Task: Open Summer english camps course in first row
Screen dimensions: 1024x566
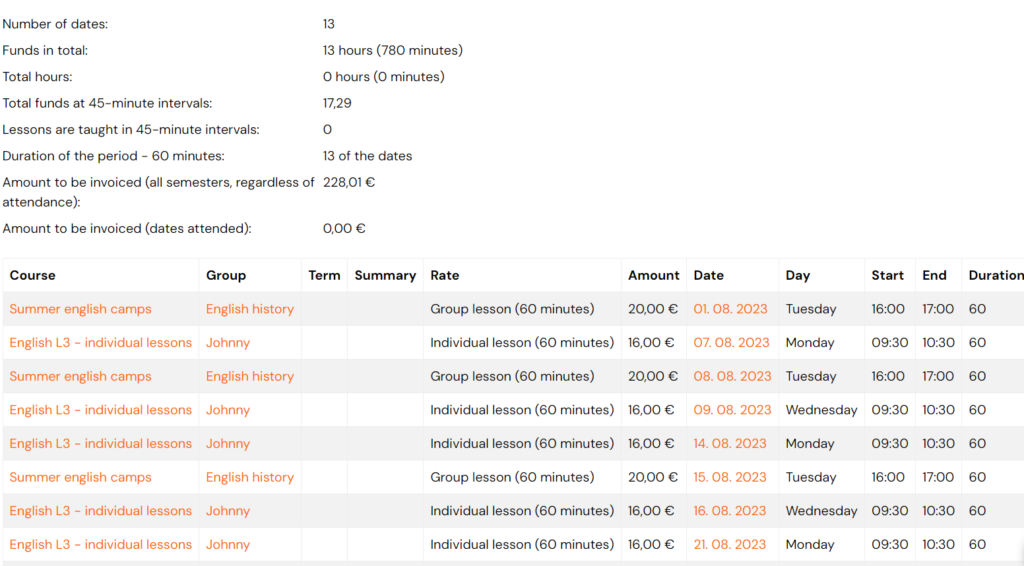Action: [x=80, y=309]
